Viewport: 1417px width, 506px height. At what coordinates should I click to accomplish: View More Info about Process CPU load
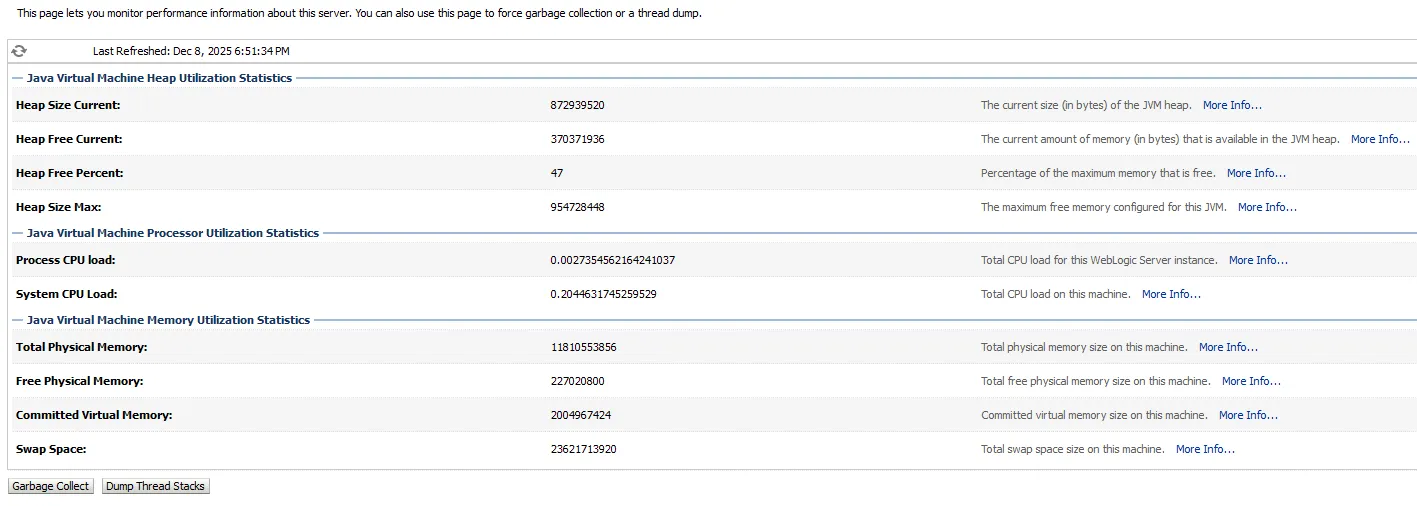[1258, 260]
